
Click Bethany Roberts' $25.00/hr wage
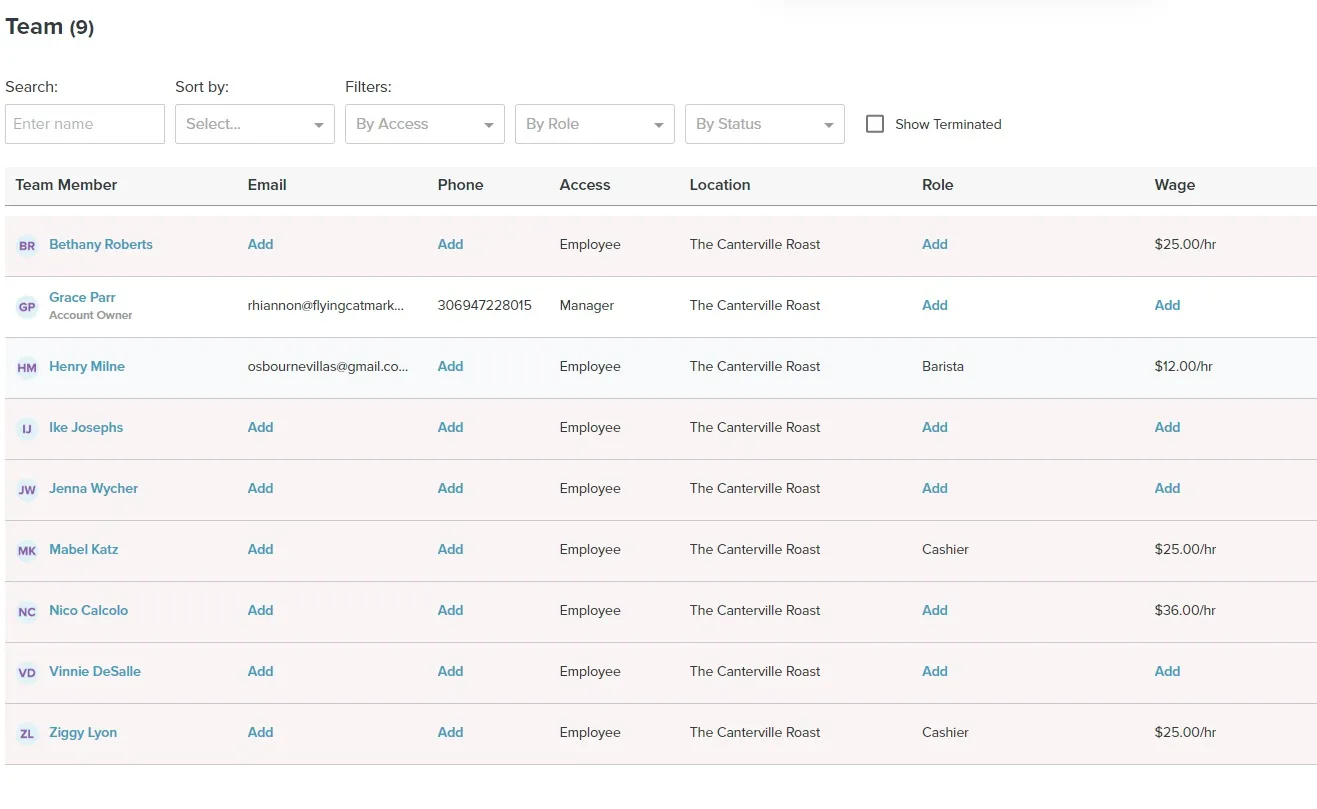[x=1186, y=244]
